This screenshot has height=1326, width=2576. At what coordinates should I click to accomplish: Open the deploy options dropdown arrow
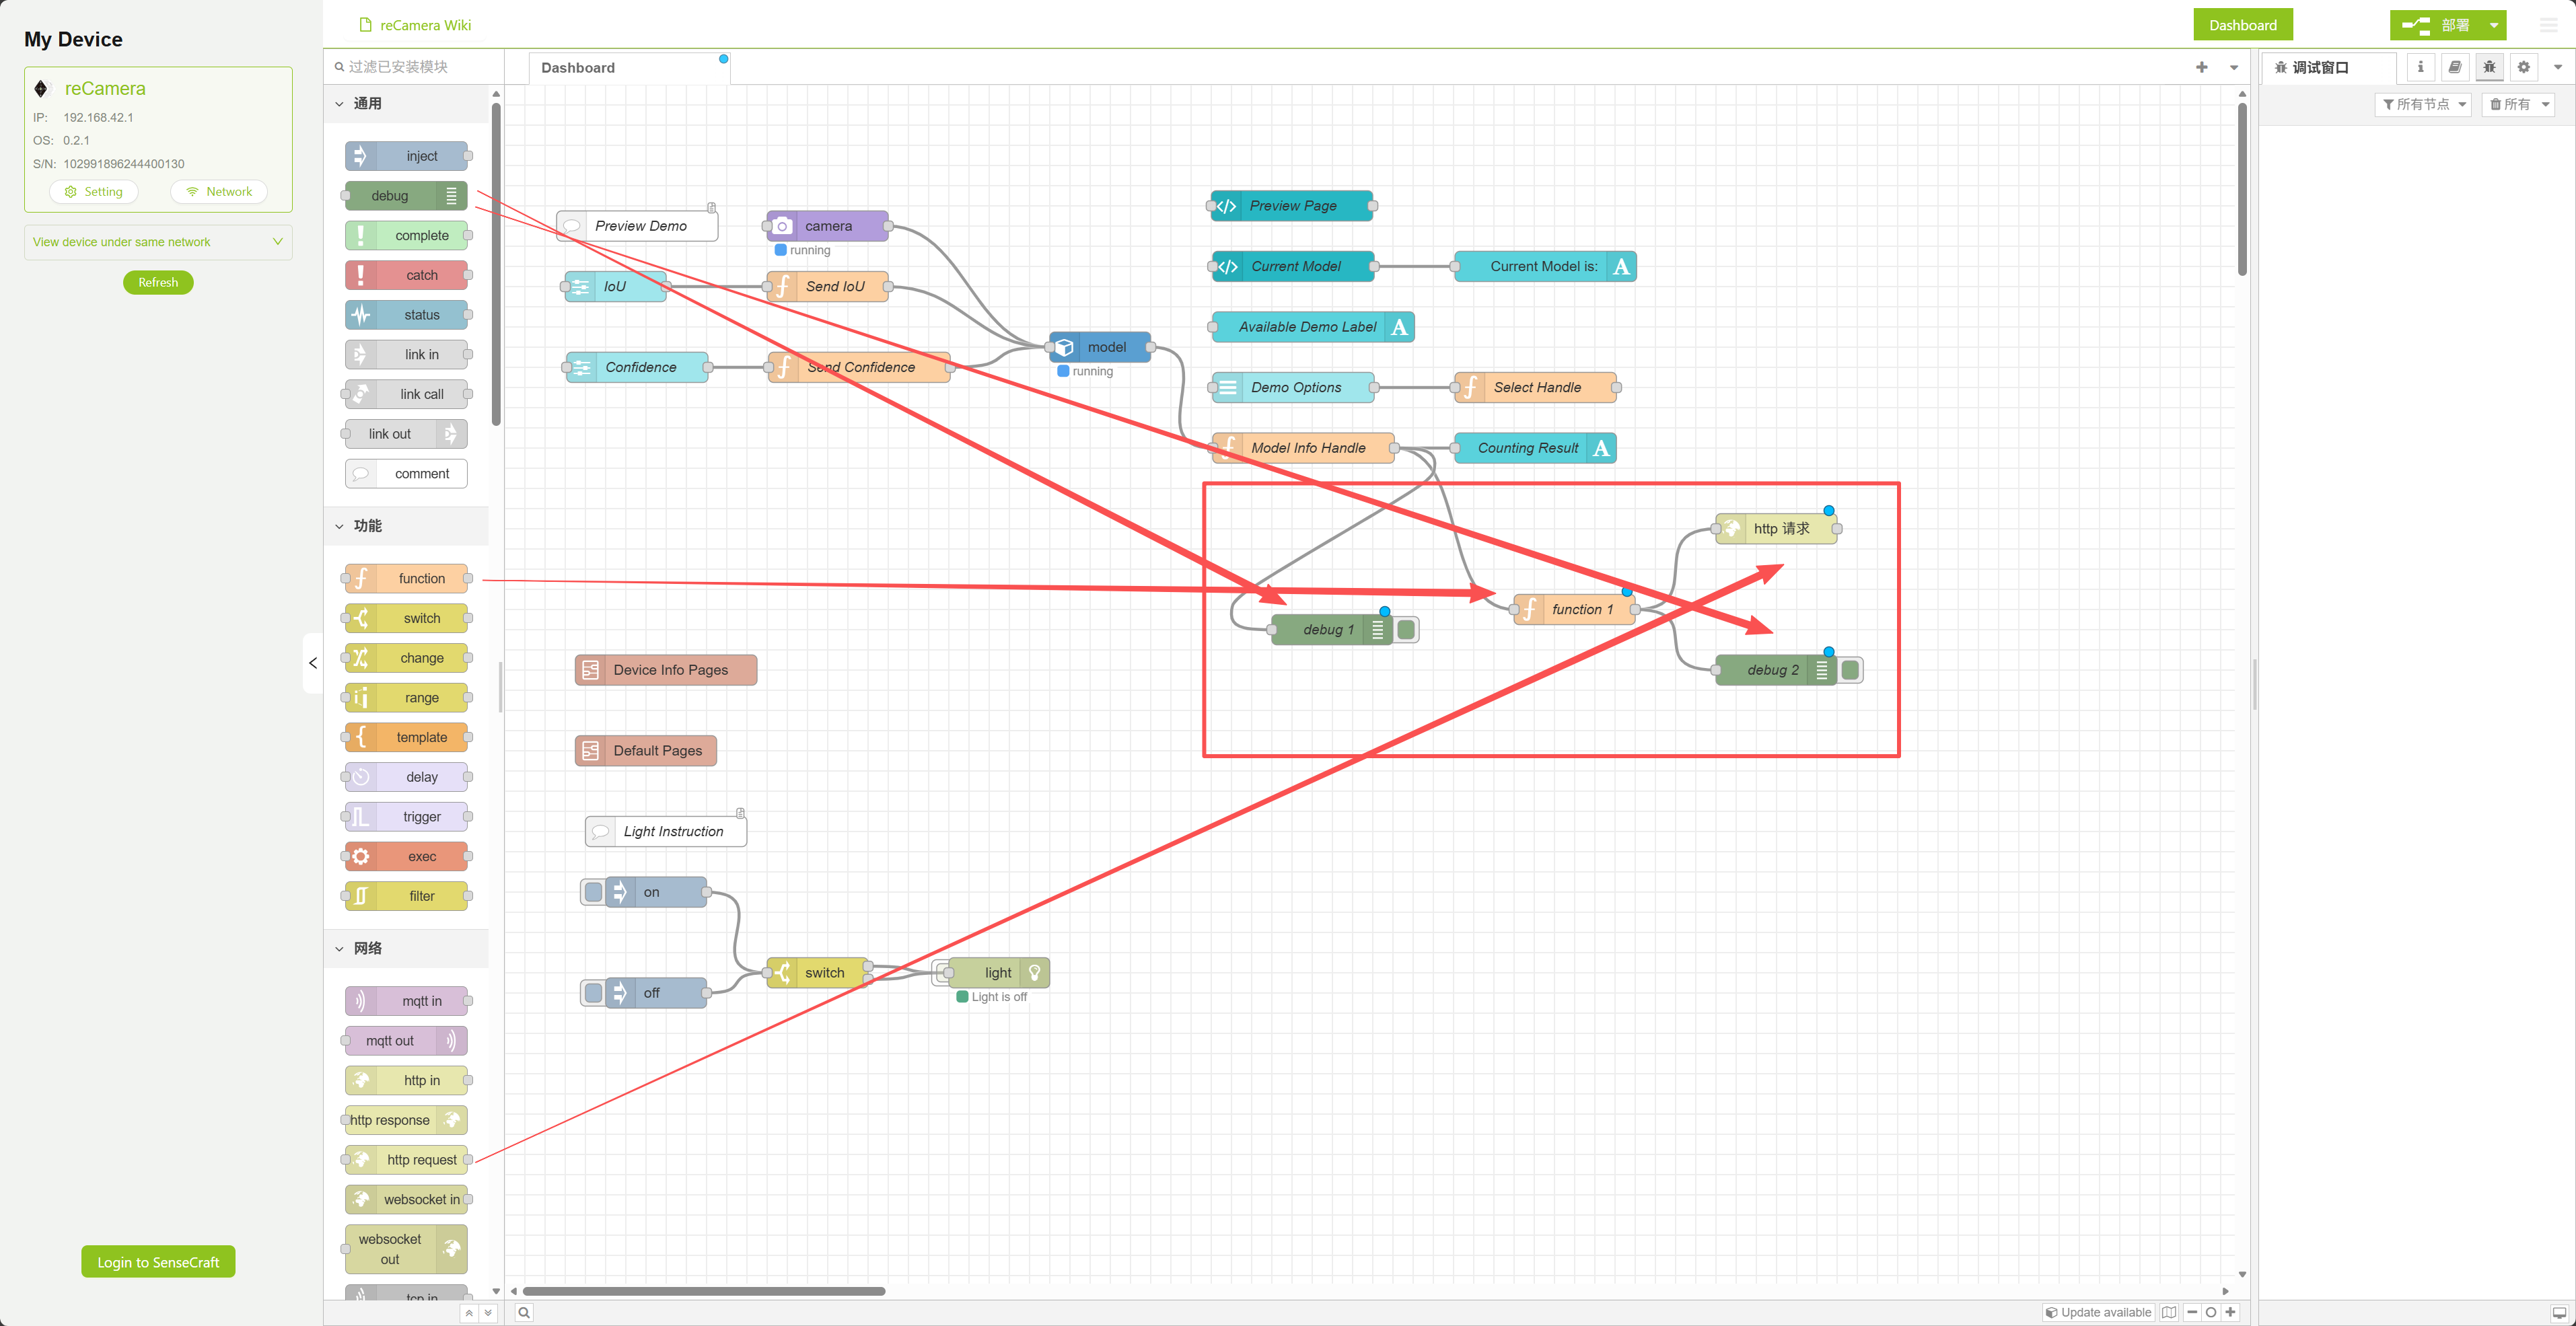pyautogui.click(x=2494, y=25)
